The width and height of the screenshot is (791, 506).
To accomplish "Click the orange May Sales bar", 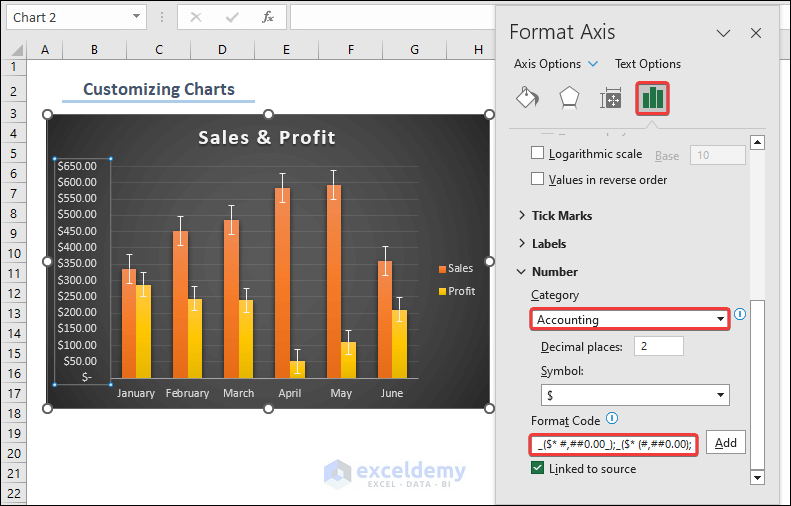I will pos(334,282).
